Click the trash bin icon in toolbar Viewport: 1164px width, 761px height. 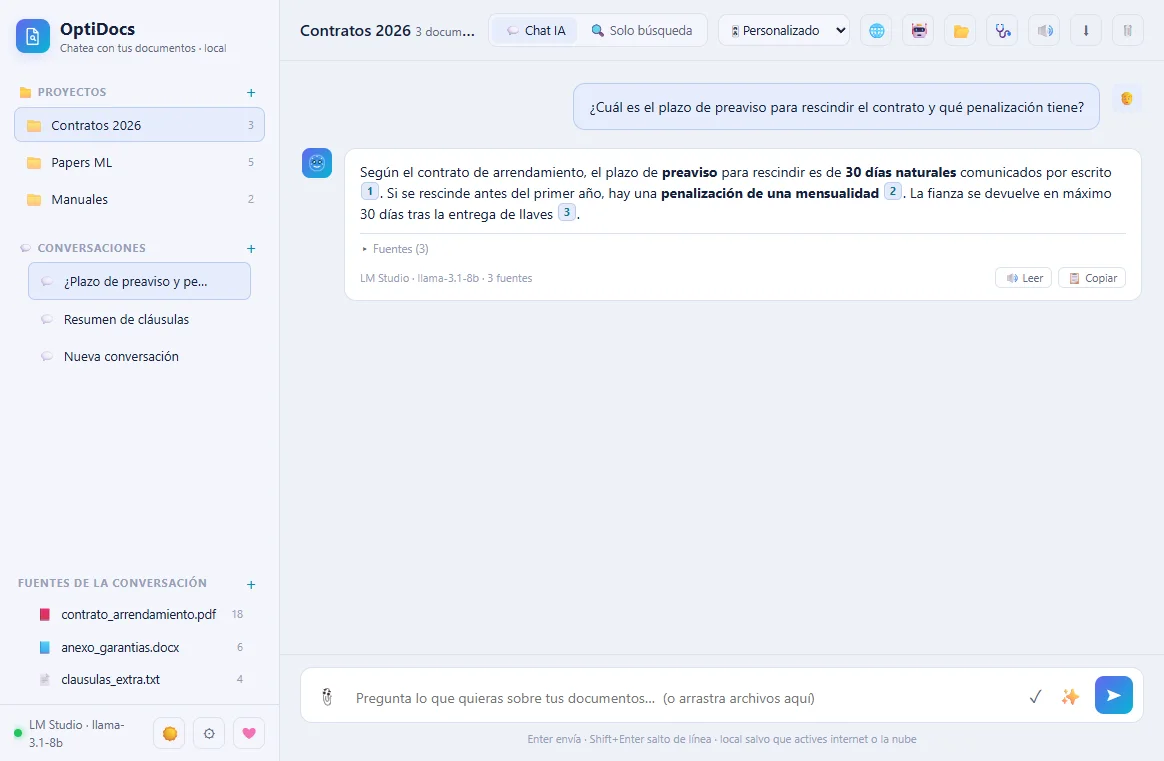pyautogui.click(x=1128, y=30)
